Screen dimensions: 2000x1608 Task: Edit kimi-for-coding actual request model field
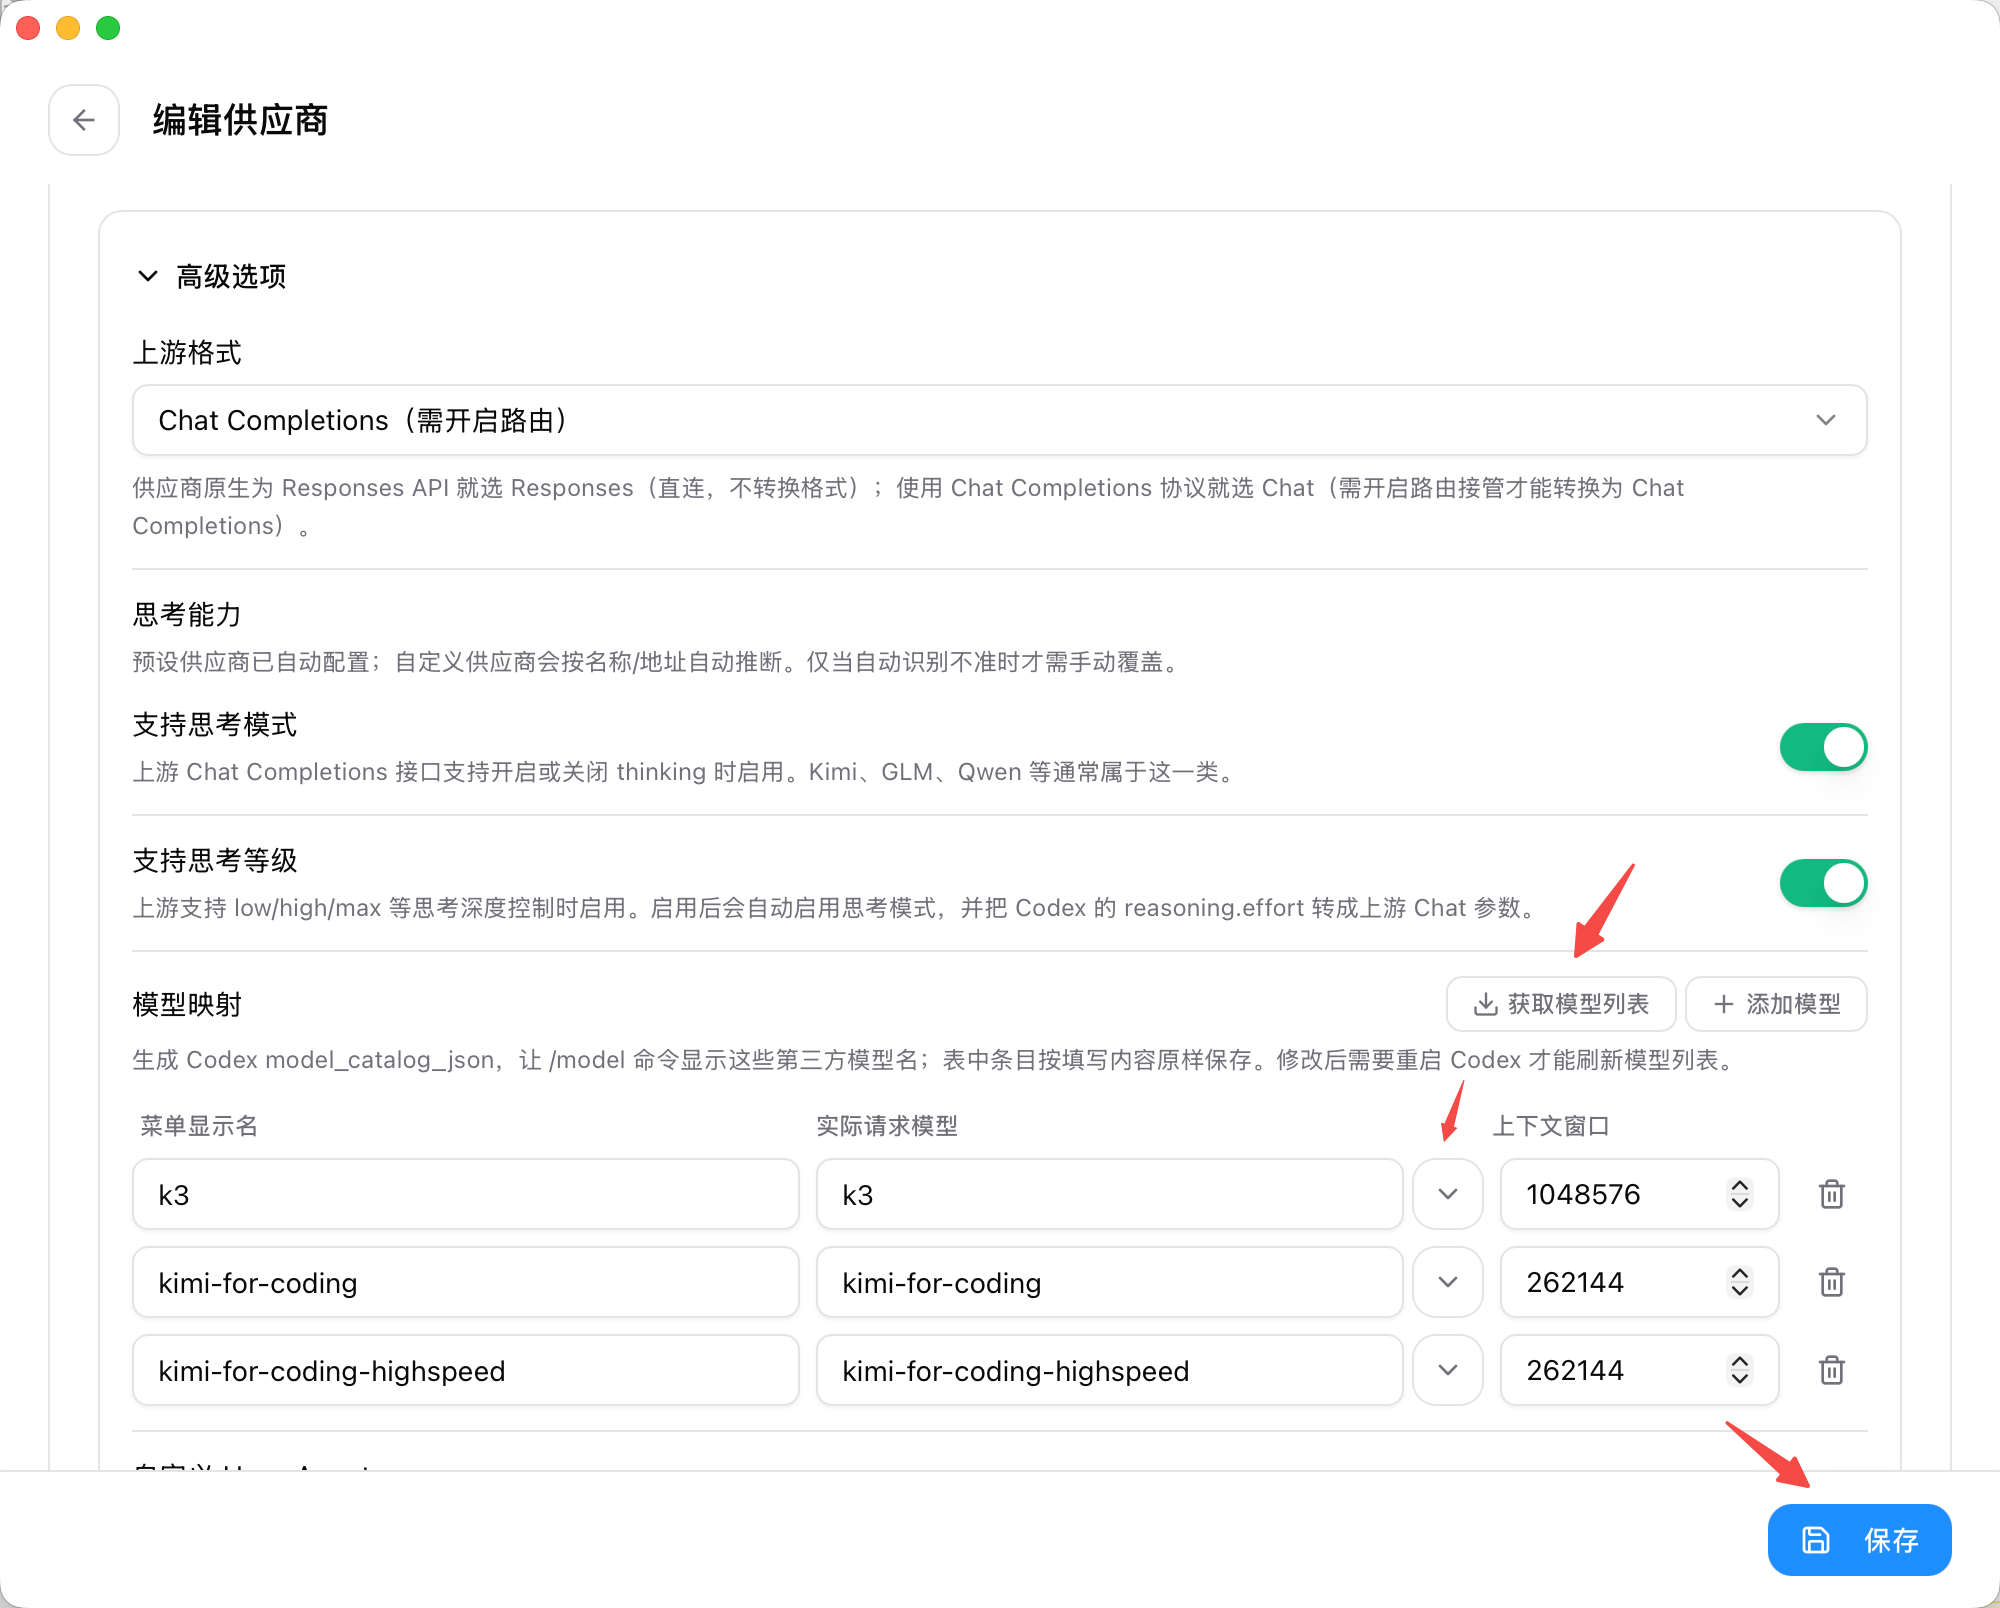pos(1109,1282)
